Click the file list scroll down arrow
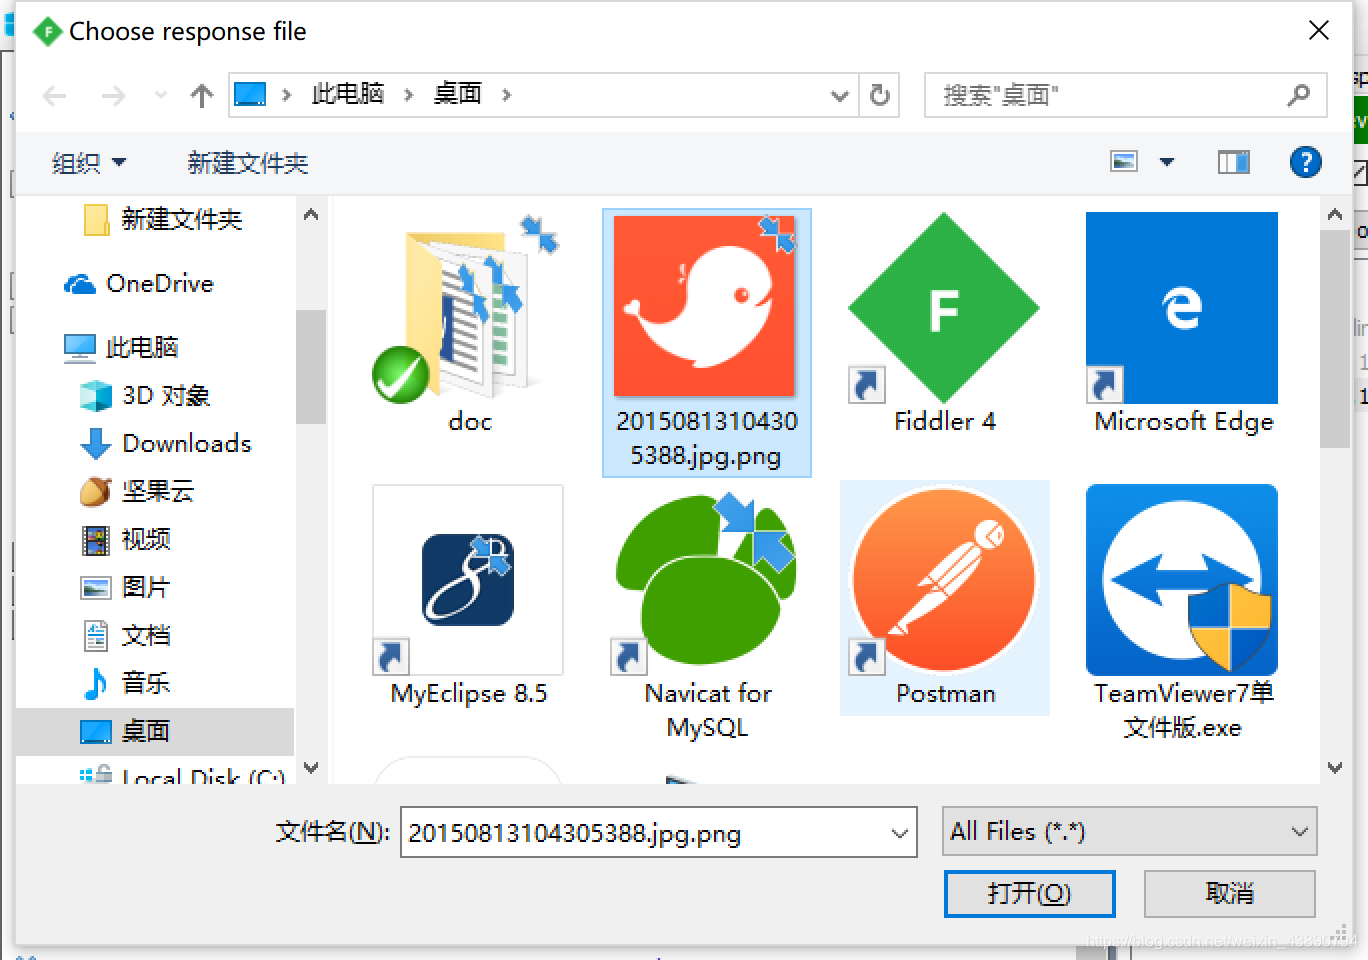Image resolution: width=1368 pixels, height=960 pixels. pyautogui.click(x=1335, y=768)
